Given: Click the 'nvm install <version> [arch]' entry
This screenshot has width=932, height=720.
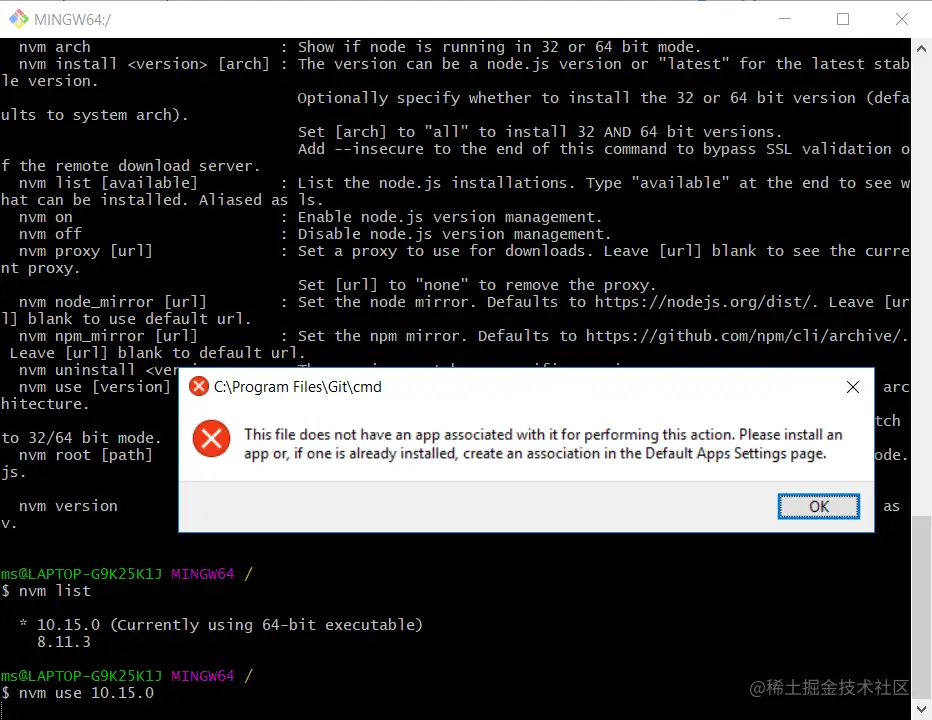Looking at the screenshot, I should tap(144, 64).
